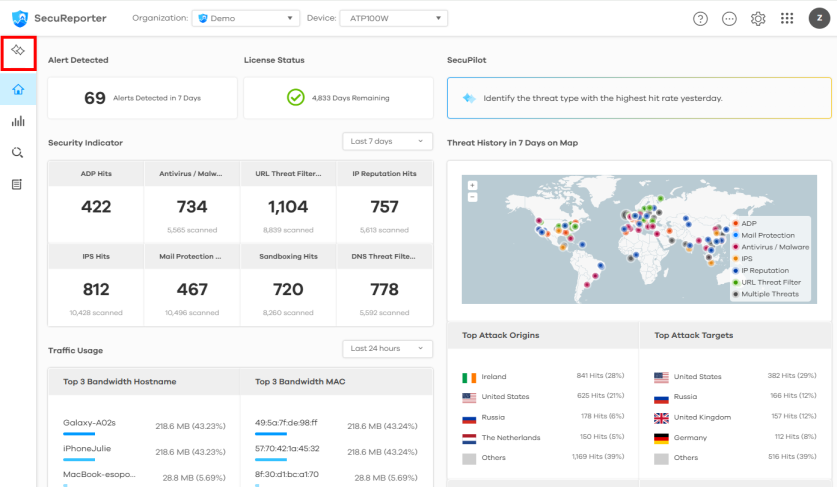Expand the Device ATP100W dropdown
The image size is (837, 487).
pos(393,18)
